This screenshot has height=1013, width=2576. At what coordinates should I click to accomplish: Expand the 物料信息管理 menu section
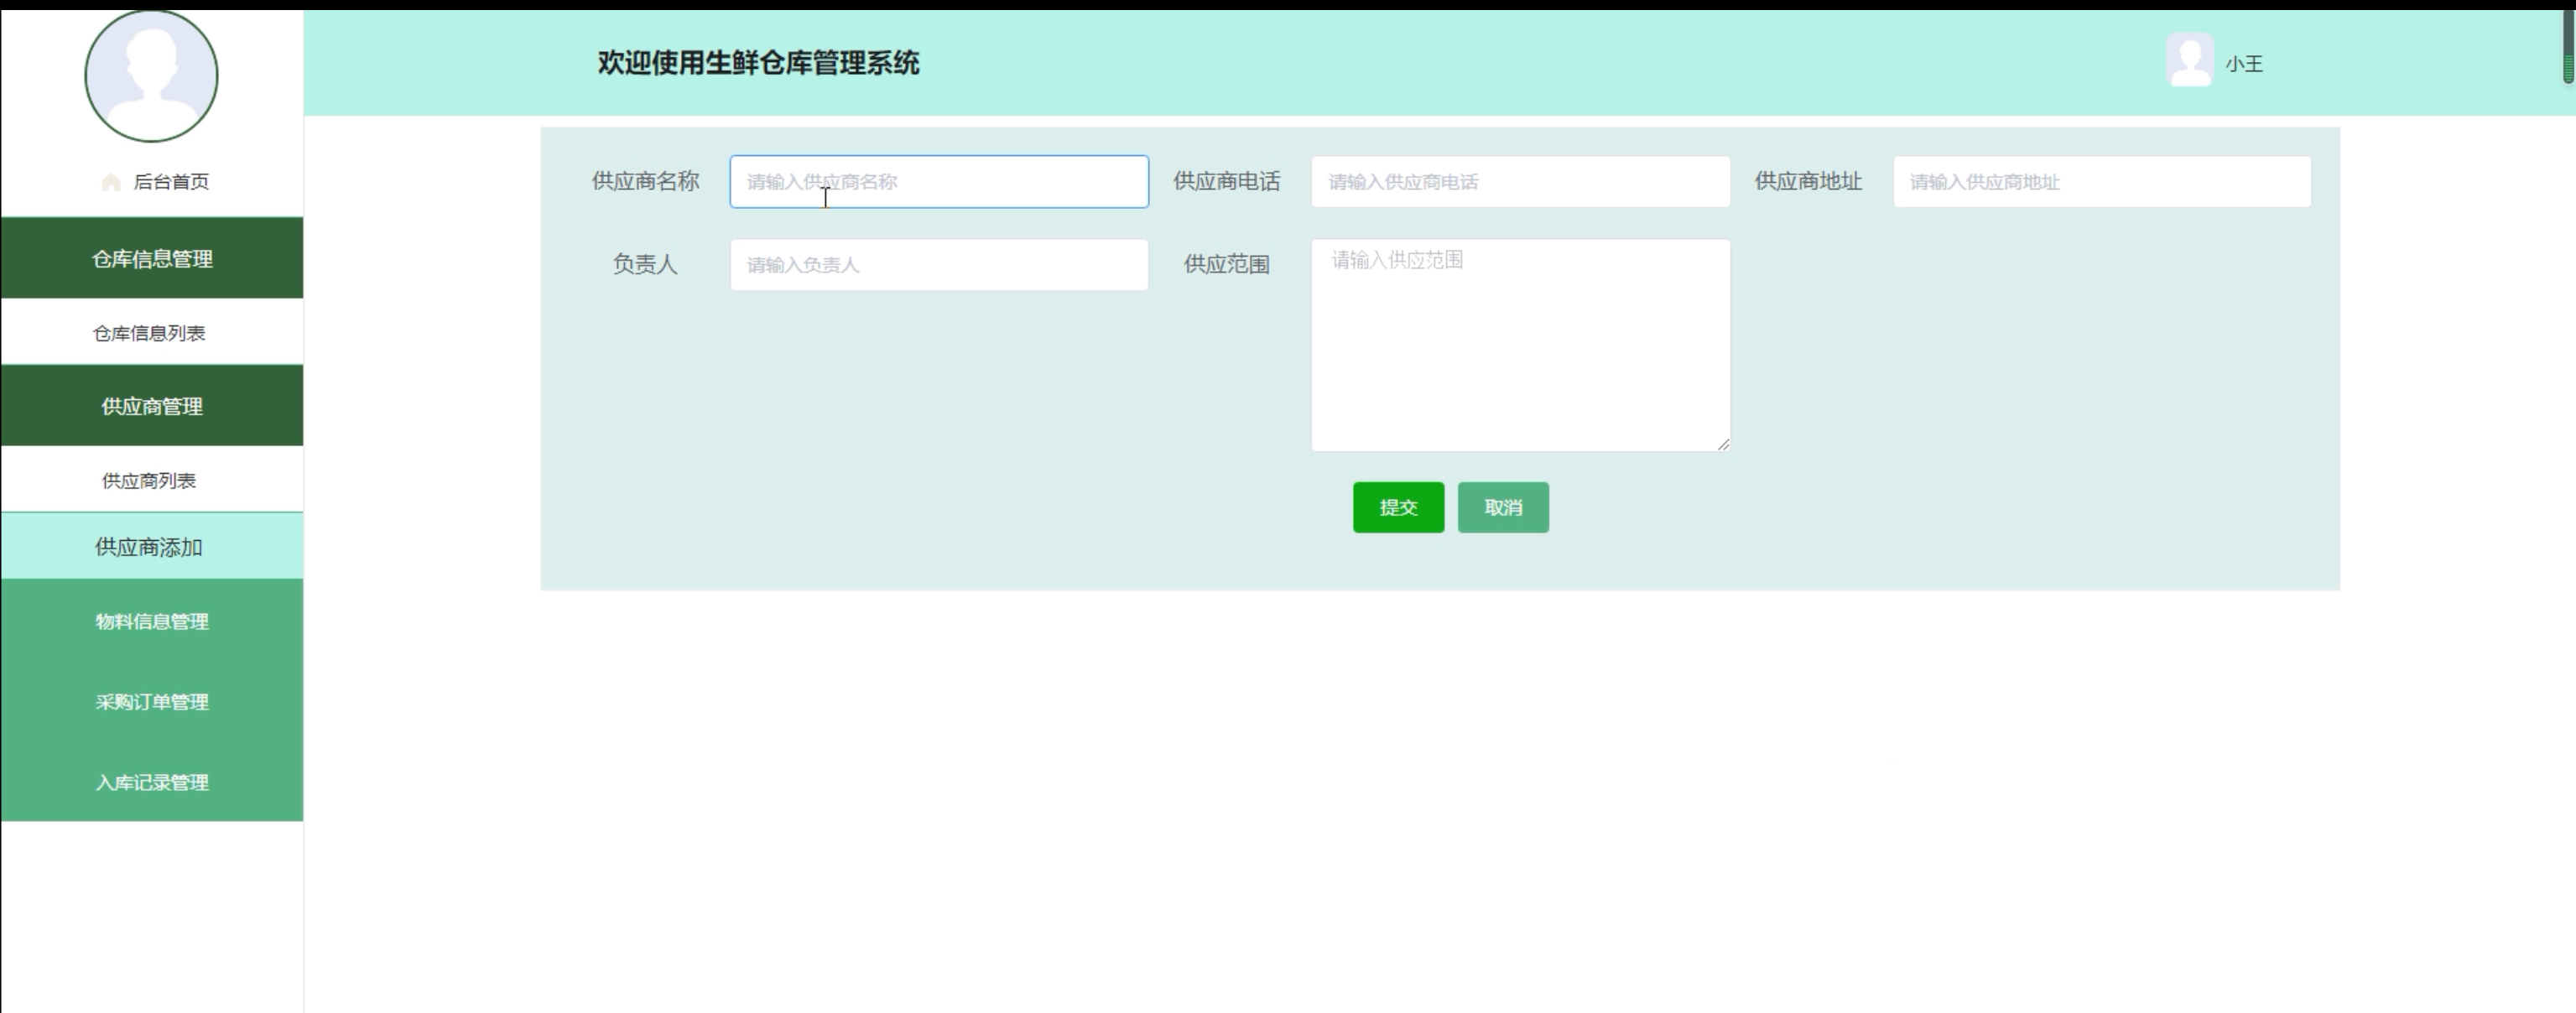152,621
